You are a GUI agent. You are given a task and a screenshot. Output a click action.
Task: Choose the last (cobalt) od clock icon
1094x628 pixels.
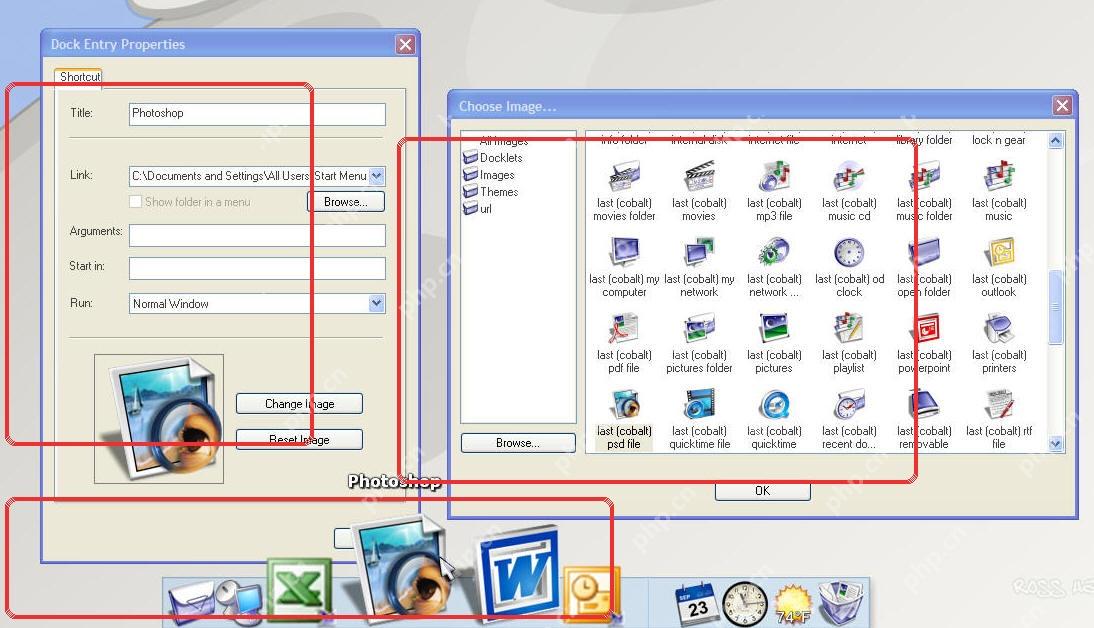click(849, 253)
